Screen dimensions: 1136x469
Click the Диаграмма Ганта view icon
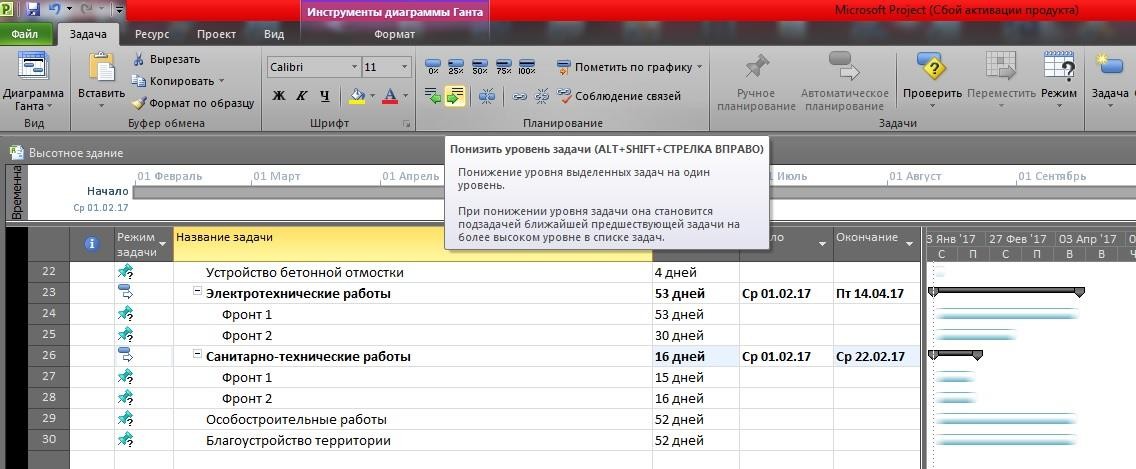[33, 67]
